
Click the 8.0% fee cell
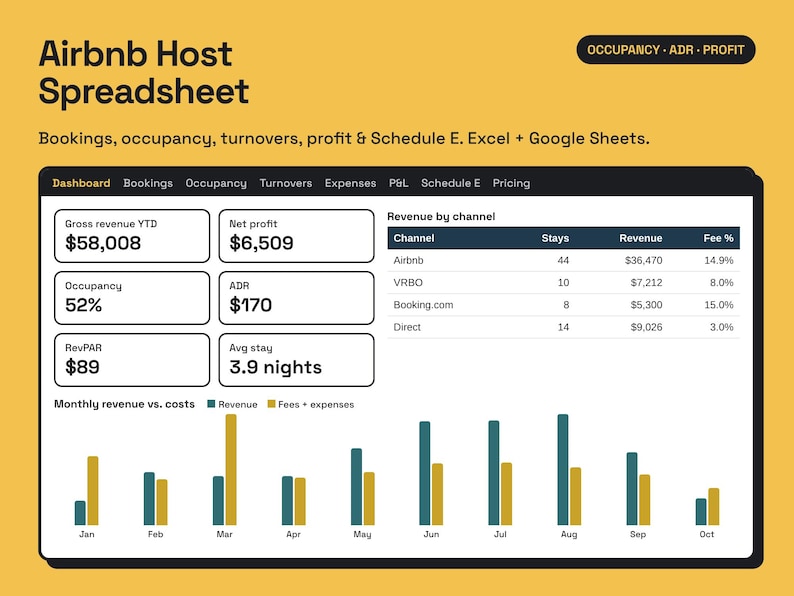[x=722, y=283]
